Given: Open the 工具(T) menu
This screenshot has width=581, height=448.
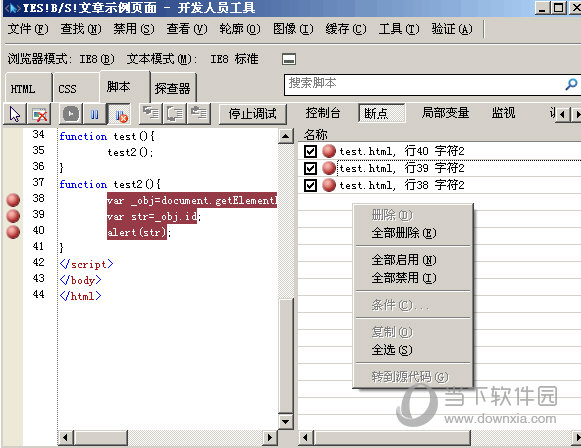Looking at the screenshot, I should pyautogui.click(x=399, y=29).
